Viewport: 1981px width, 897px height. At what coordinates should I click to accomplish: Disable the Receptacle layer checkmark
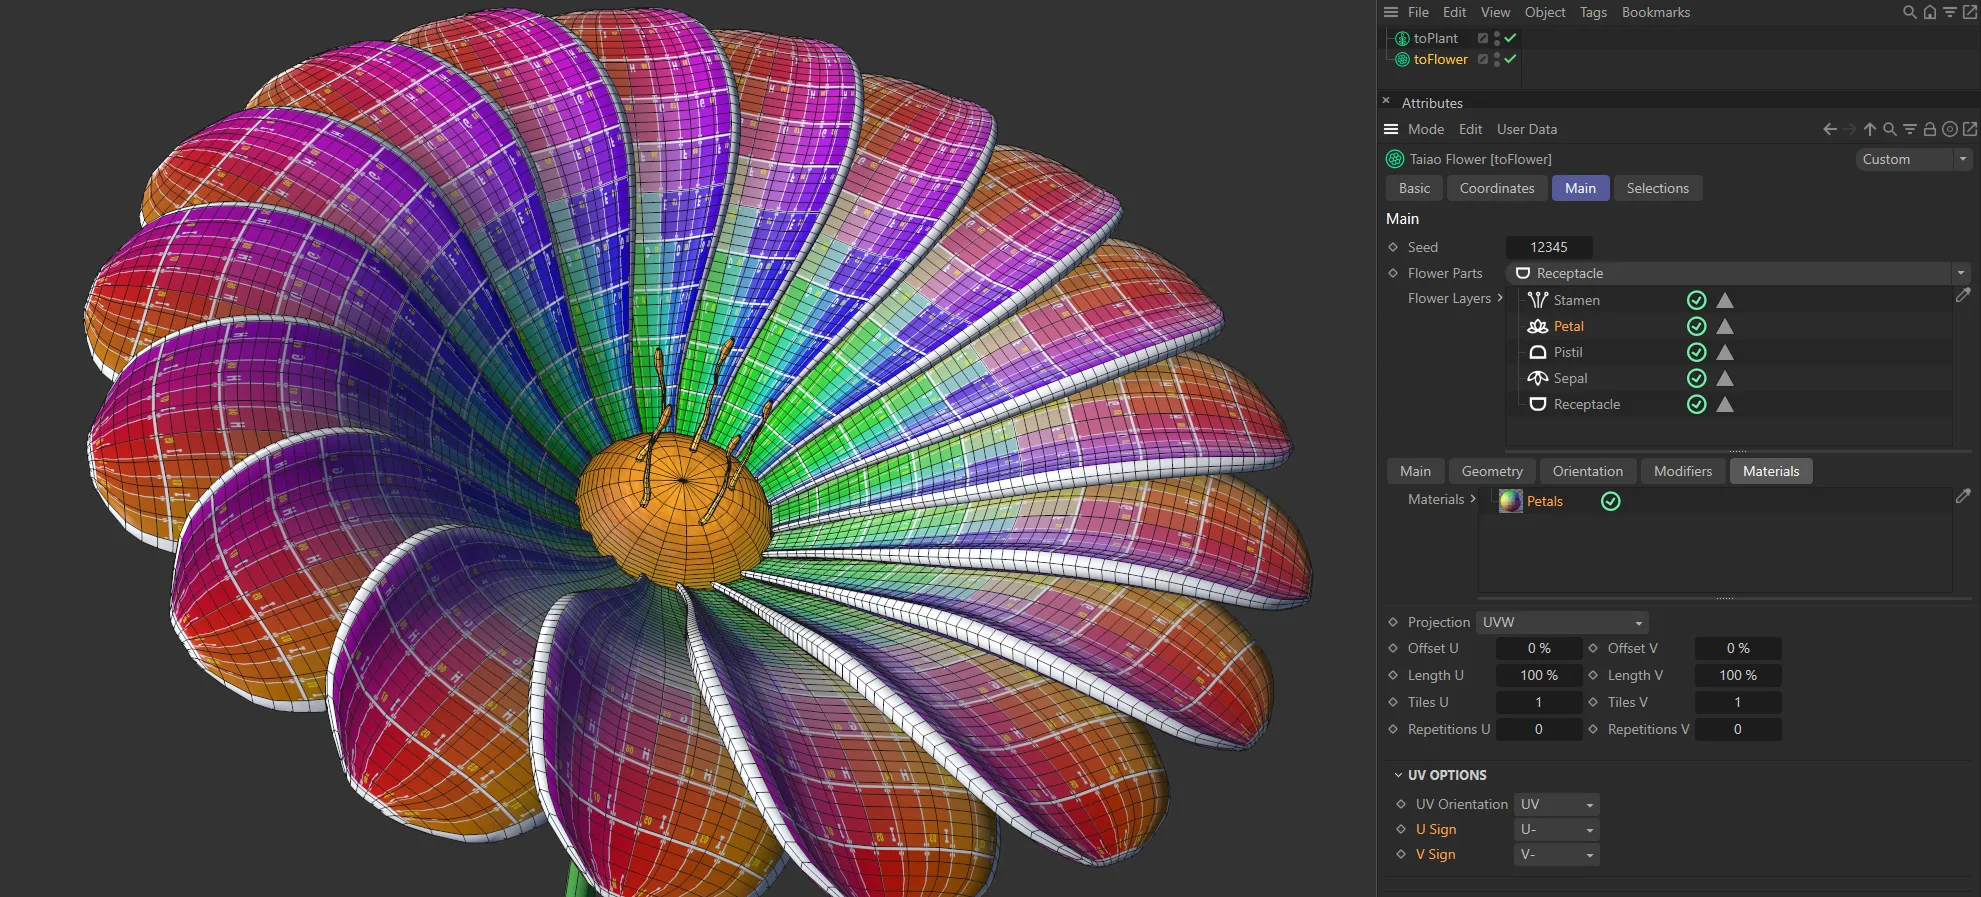[1696, 404]
